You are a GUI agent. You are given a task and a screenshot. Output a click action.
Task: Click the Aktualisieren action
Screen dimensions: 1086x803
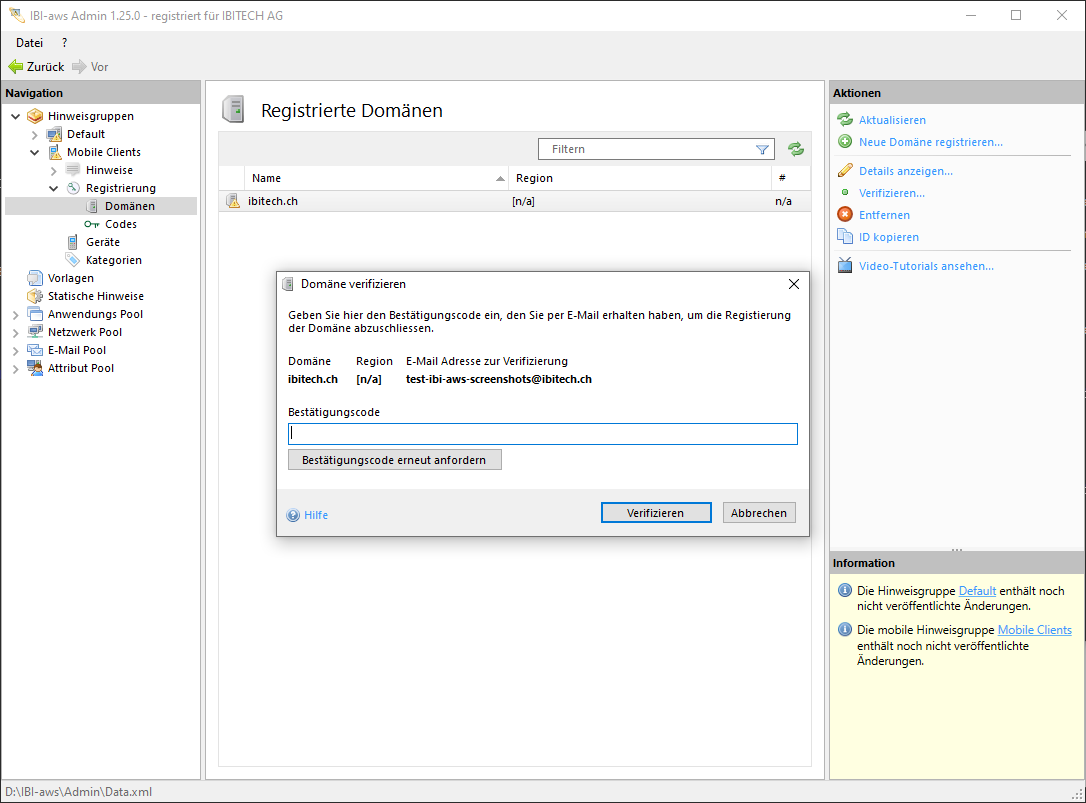[x=892, y=120]
